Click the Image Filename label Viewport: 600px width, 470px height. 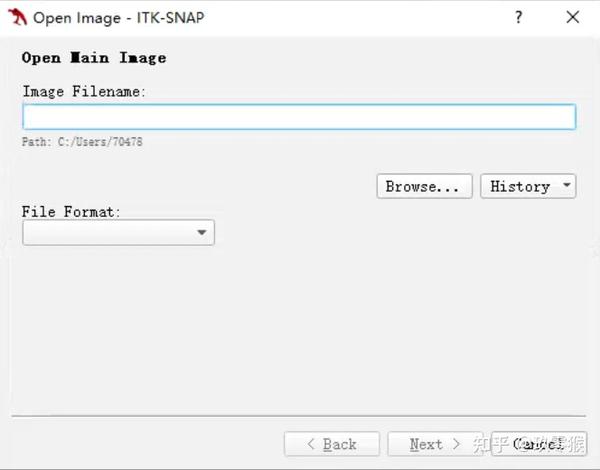(84, 91)
